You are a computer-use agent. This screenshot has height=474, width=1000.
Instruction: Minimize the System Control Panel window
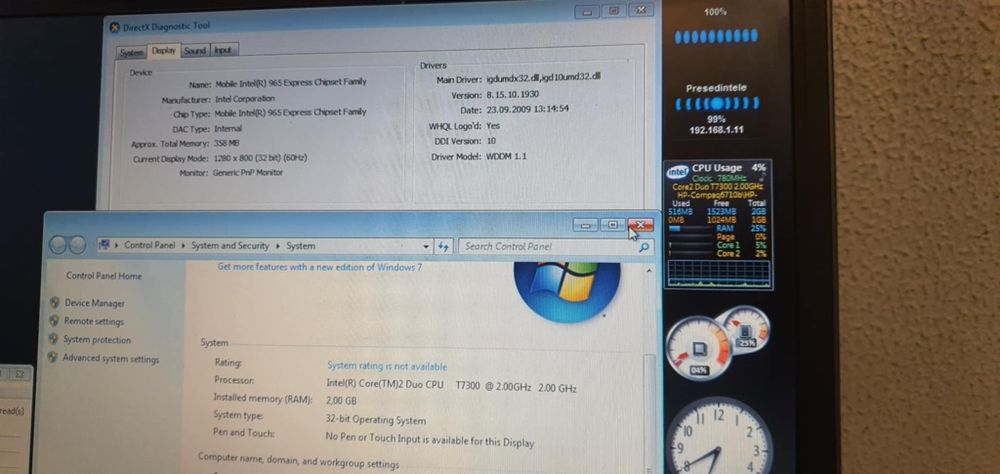(x=585, y=225)
